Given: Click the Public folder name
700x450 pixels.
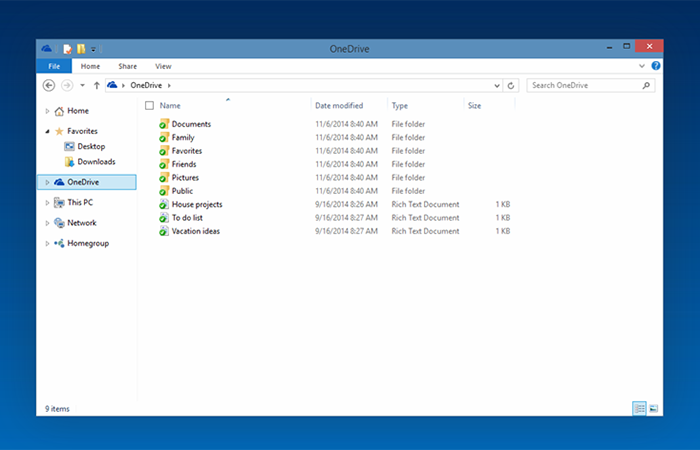Looking at the screenshot, I should (x=182, y=191).
